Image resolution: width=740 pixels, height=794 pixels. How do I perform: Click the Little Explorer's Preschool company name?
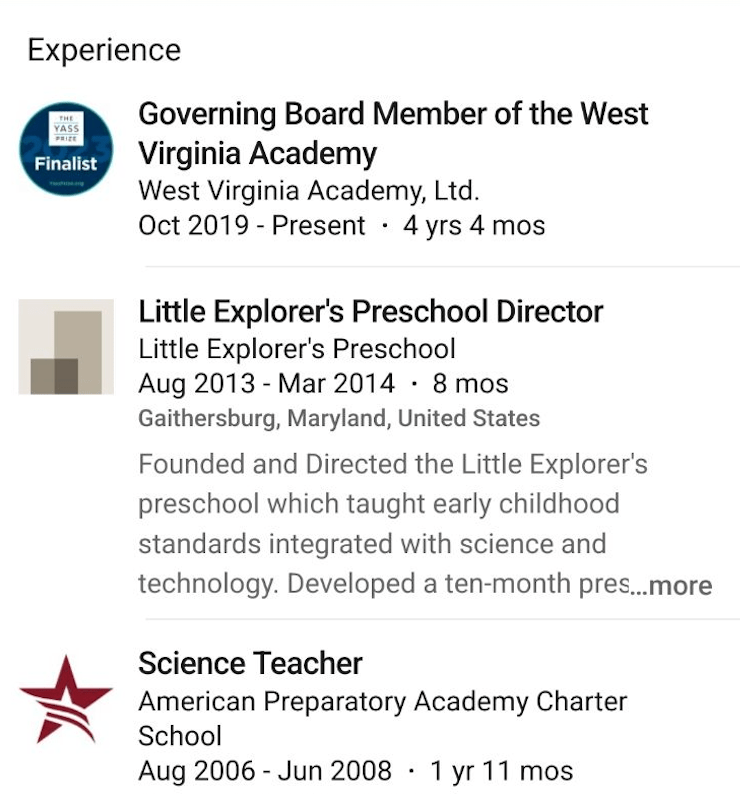click(297, 349)
